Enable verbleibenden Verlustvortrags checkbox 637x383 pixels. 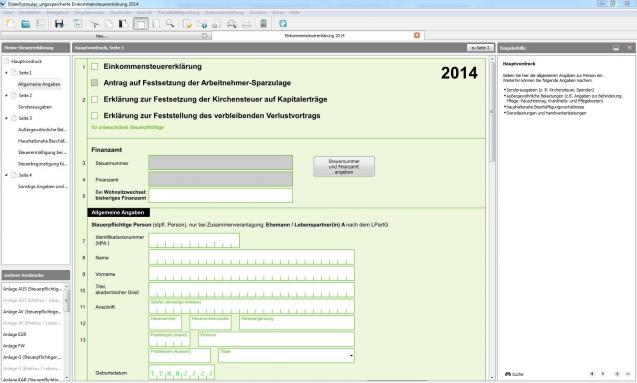pos(95,116)
